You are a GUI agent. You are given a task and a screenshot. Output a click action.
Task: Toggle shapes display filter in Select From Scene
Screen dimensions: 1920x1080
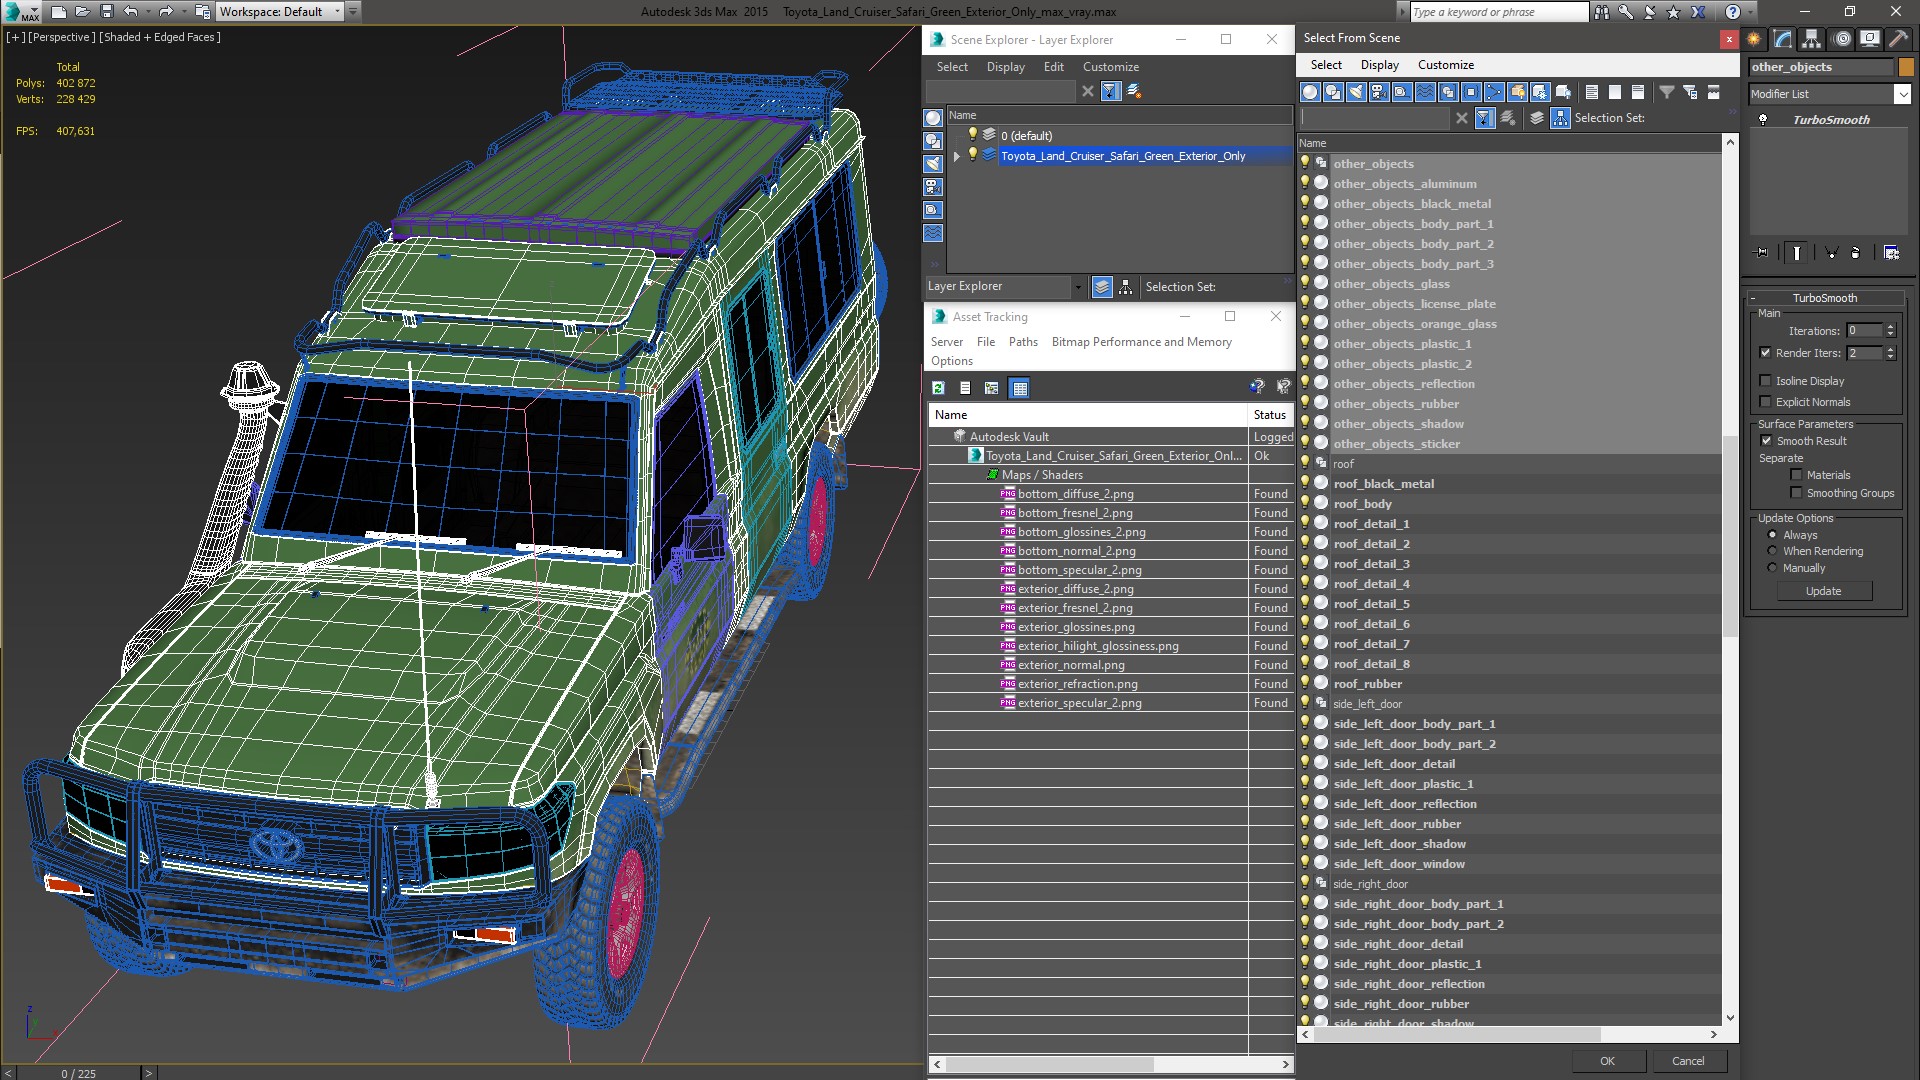(1333, 92)
